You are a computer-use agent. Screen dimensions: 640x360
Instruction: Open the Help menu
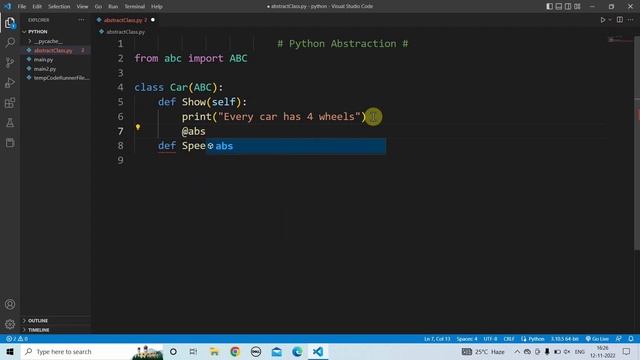coord(157,7)
